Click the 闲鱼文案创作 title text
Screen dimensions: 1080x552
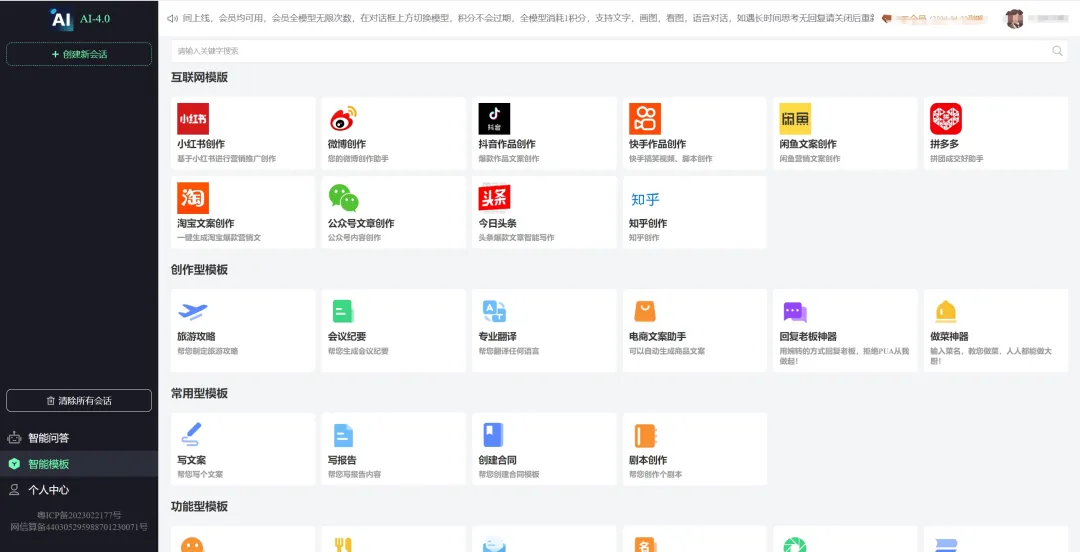(808, 144)
